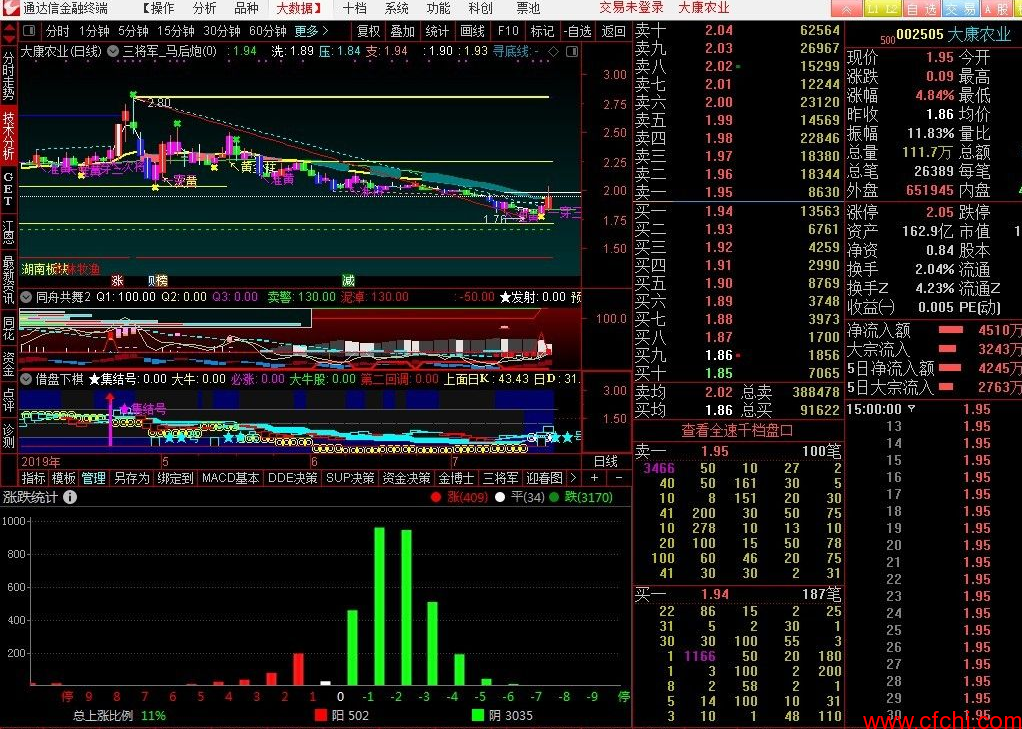1022x729 pixels.
Task: Toggle the red 涨 legend dot
Action: pyautogui.click(x=436, y=497)
